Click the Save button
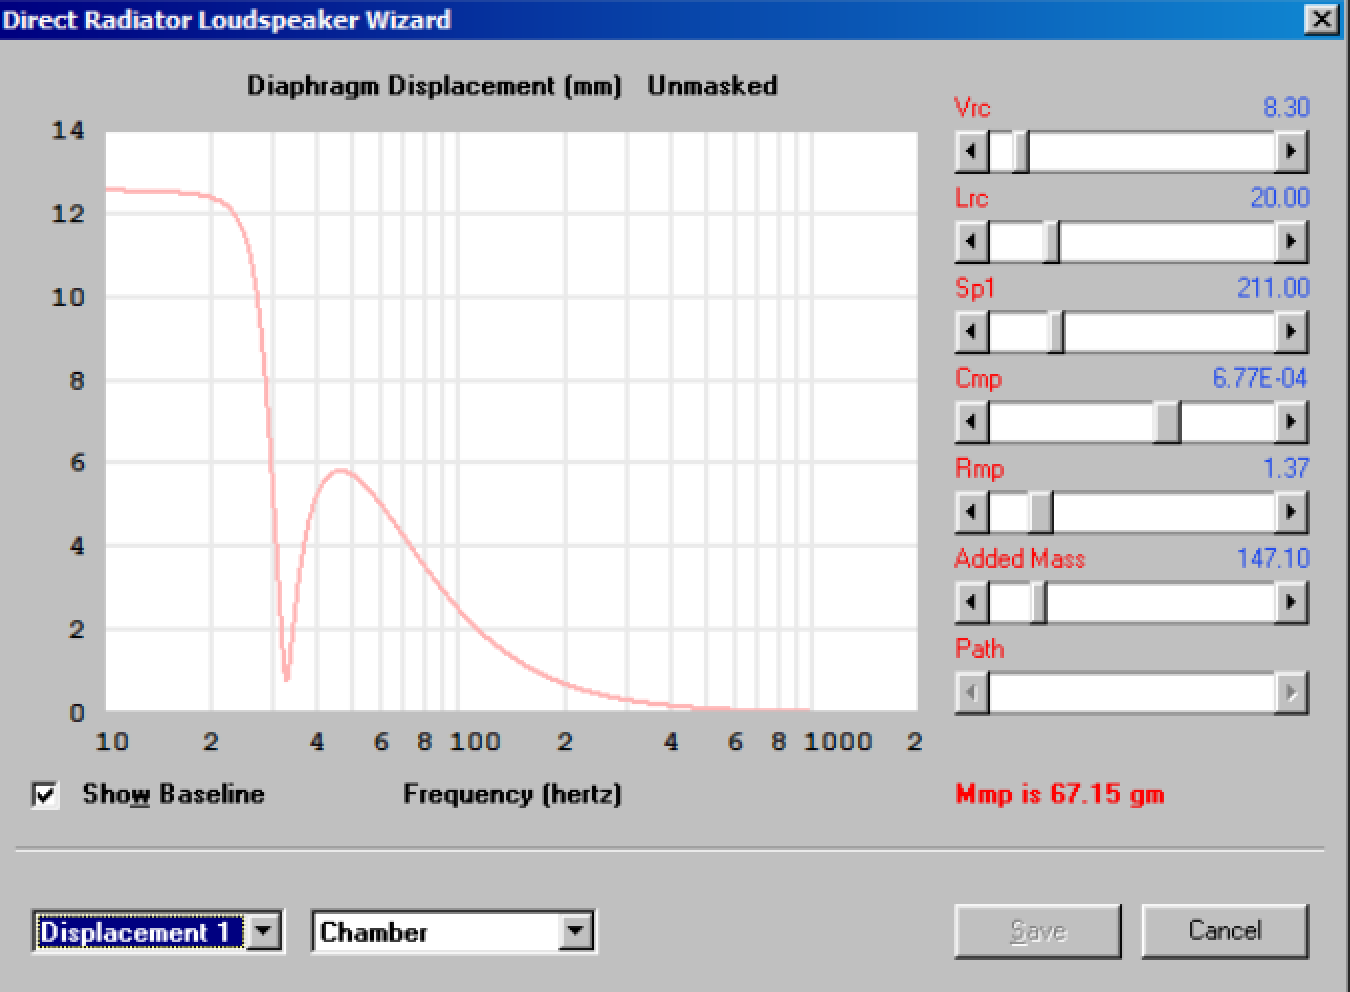Screen dimensions: 1350x992 tap(1038, 931)
